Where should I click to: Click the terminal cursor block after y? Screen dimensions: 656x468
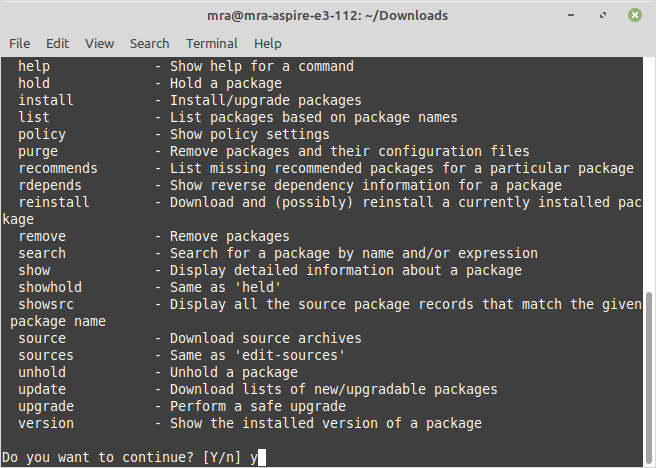click(262, 457)
